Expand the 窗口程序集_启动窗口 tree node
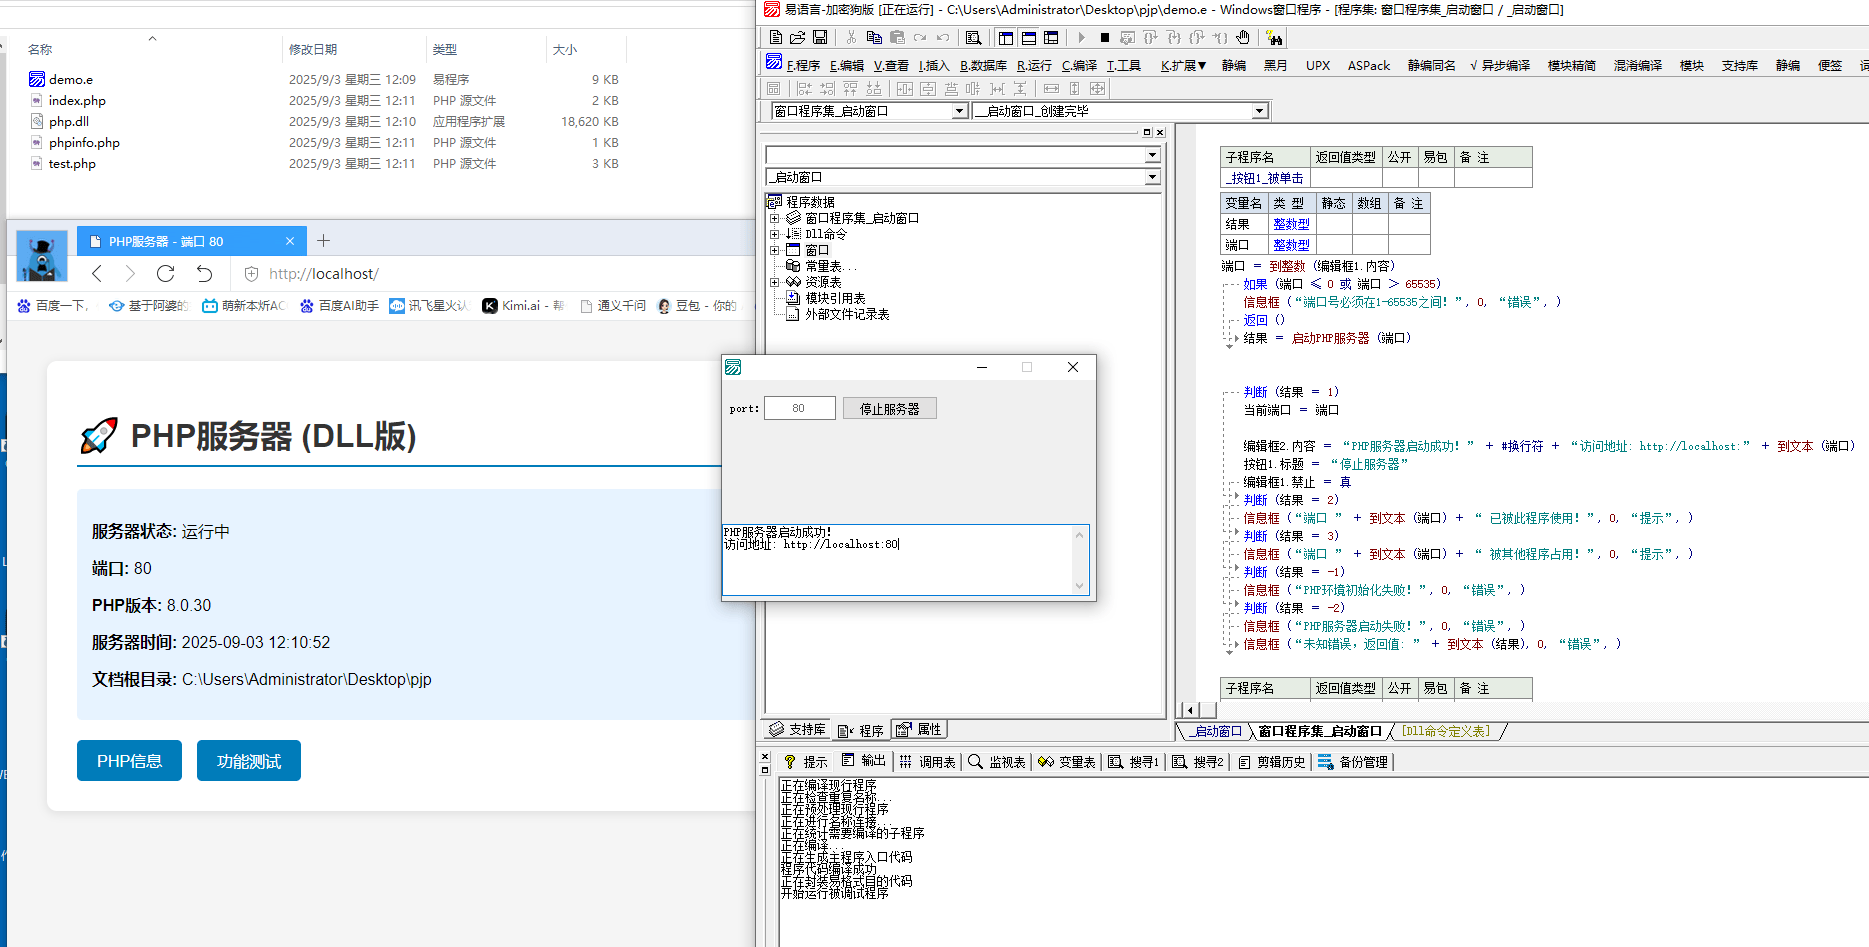This screenshot has height=947, width=1869. (x=774, y=218)
